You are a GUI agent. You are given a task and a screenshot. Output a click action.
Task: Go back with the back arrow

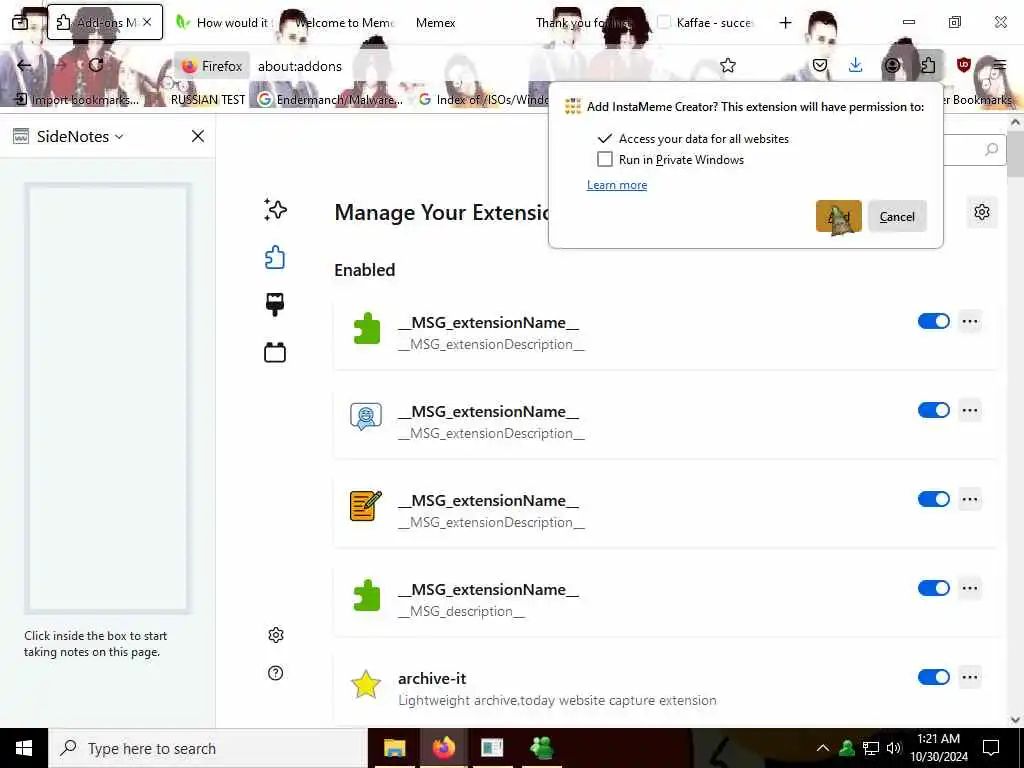click(x=24, y=65)
